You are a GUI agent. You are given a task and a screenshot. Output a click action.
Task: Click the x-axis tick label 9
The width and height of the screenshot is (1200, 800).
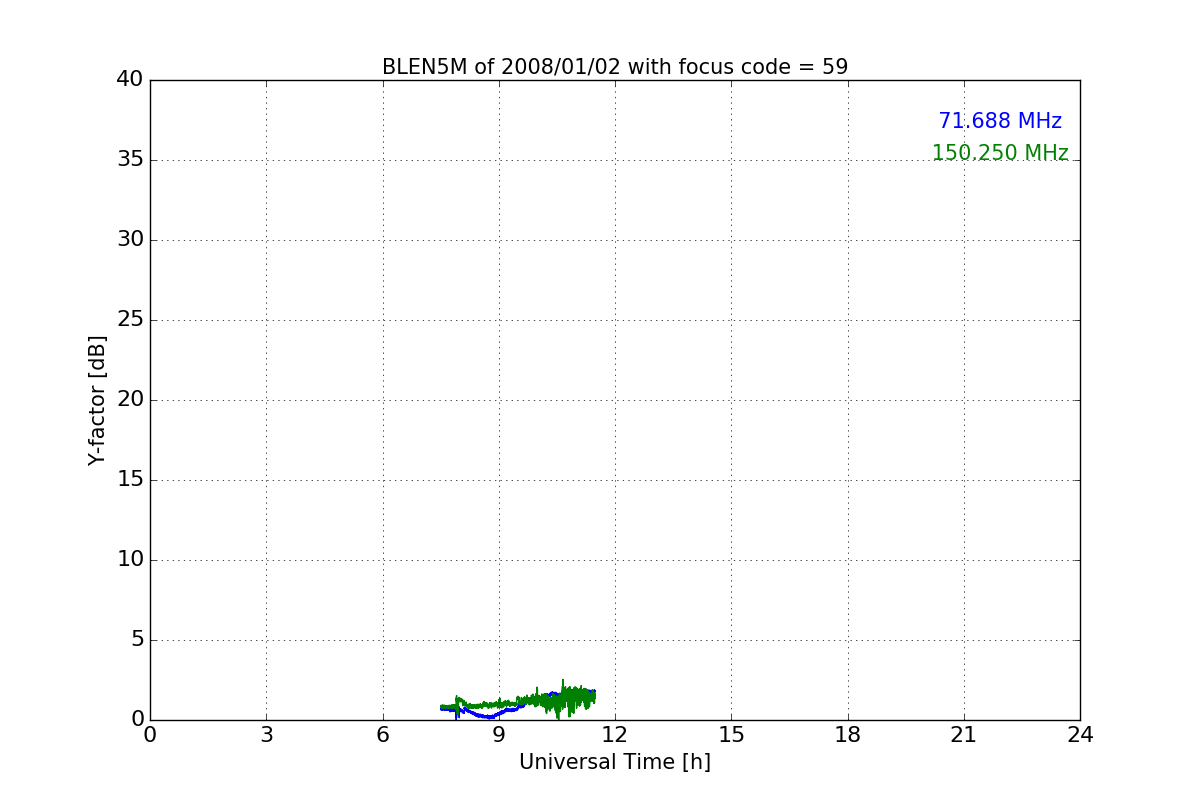499,735
